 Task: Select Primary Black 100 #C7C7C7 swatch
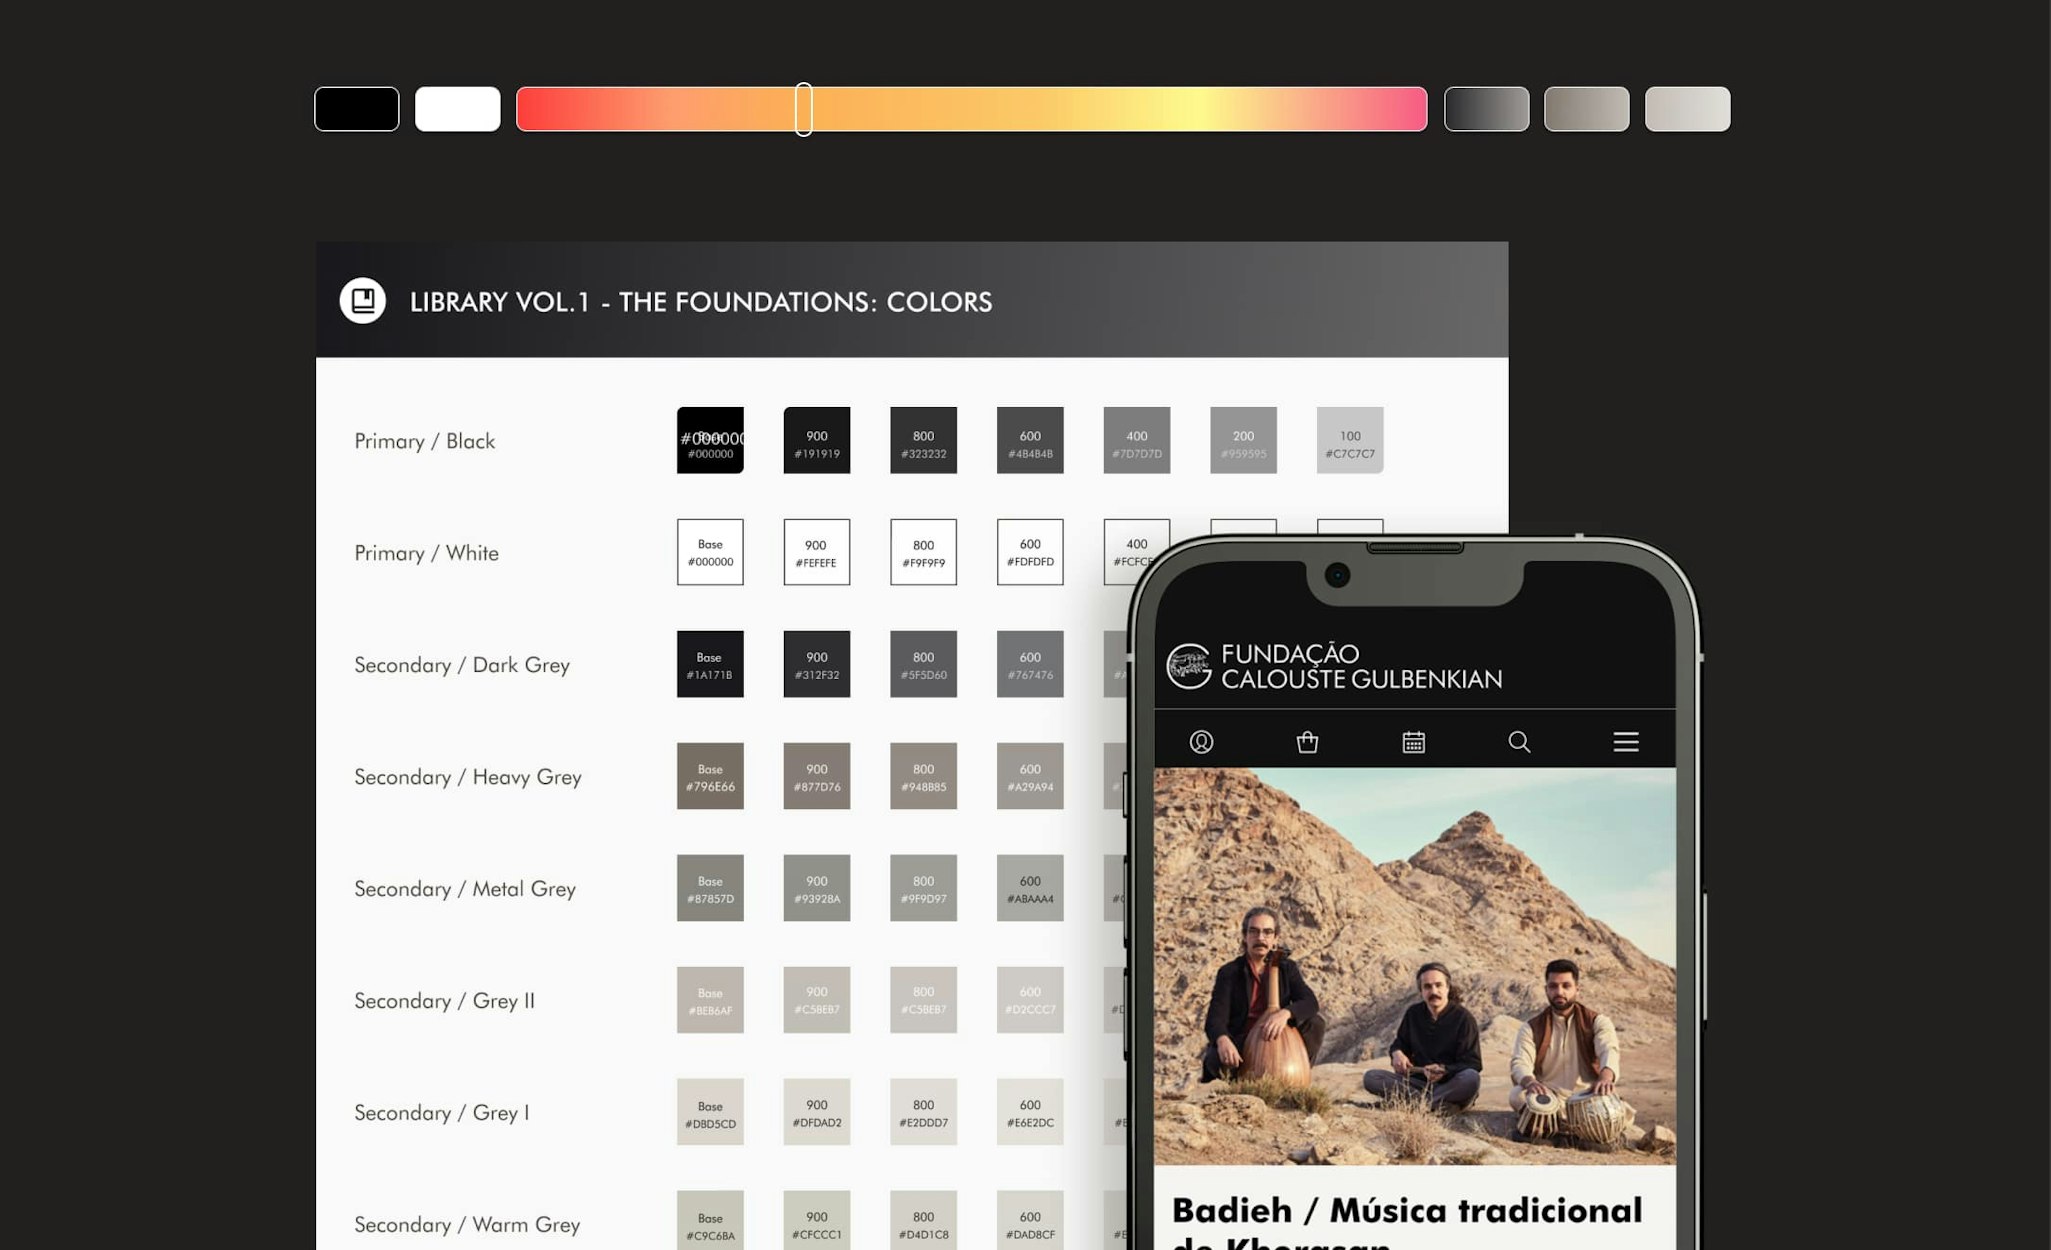point(1350,440)
